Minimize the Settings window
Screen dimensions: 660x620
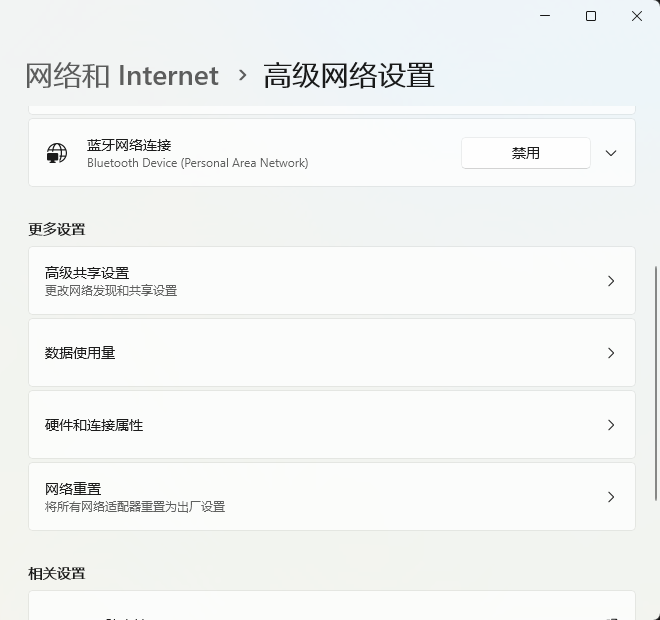[545, 16]
